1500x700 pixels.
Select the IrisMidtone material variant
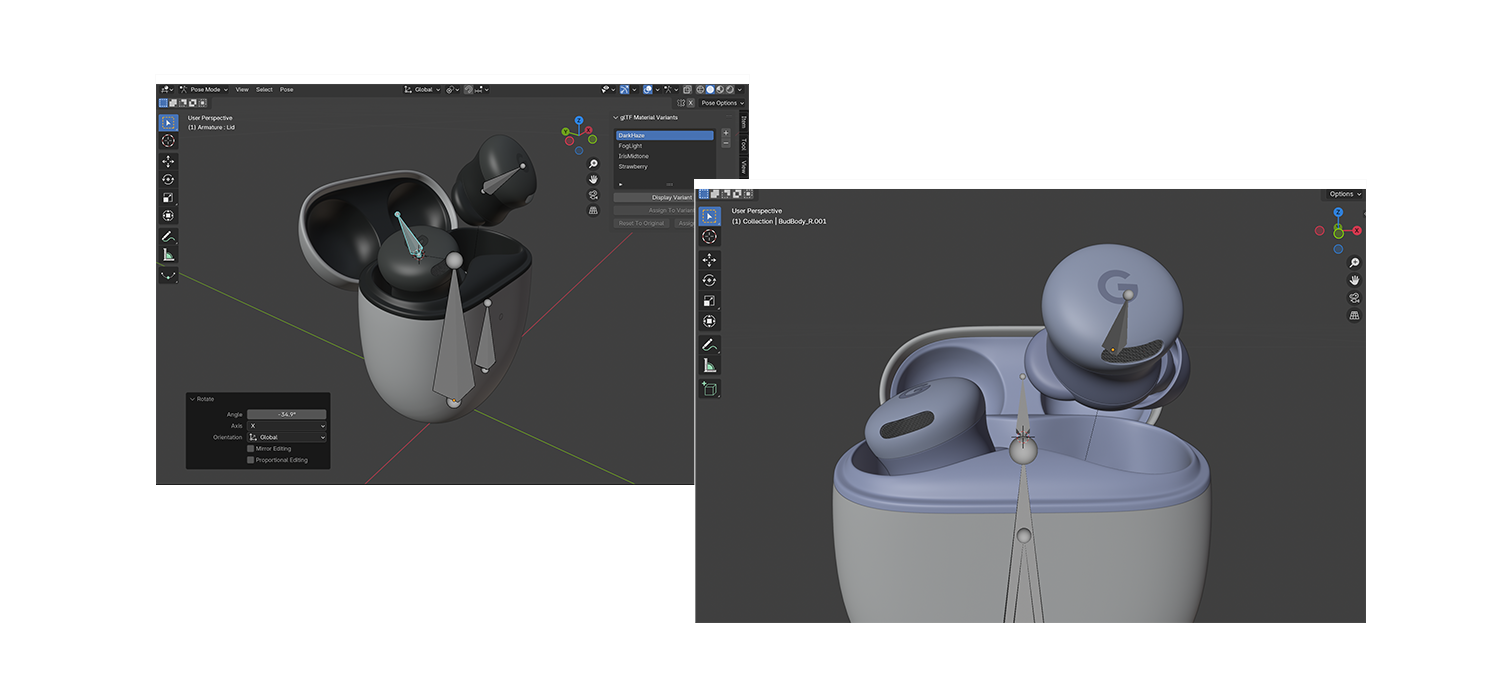(x=665, y=156)
